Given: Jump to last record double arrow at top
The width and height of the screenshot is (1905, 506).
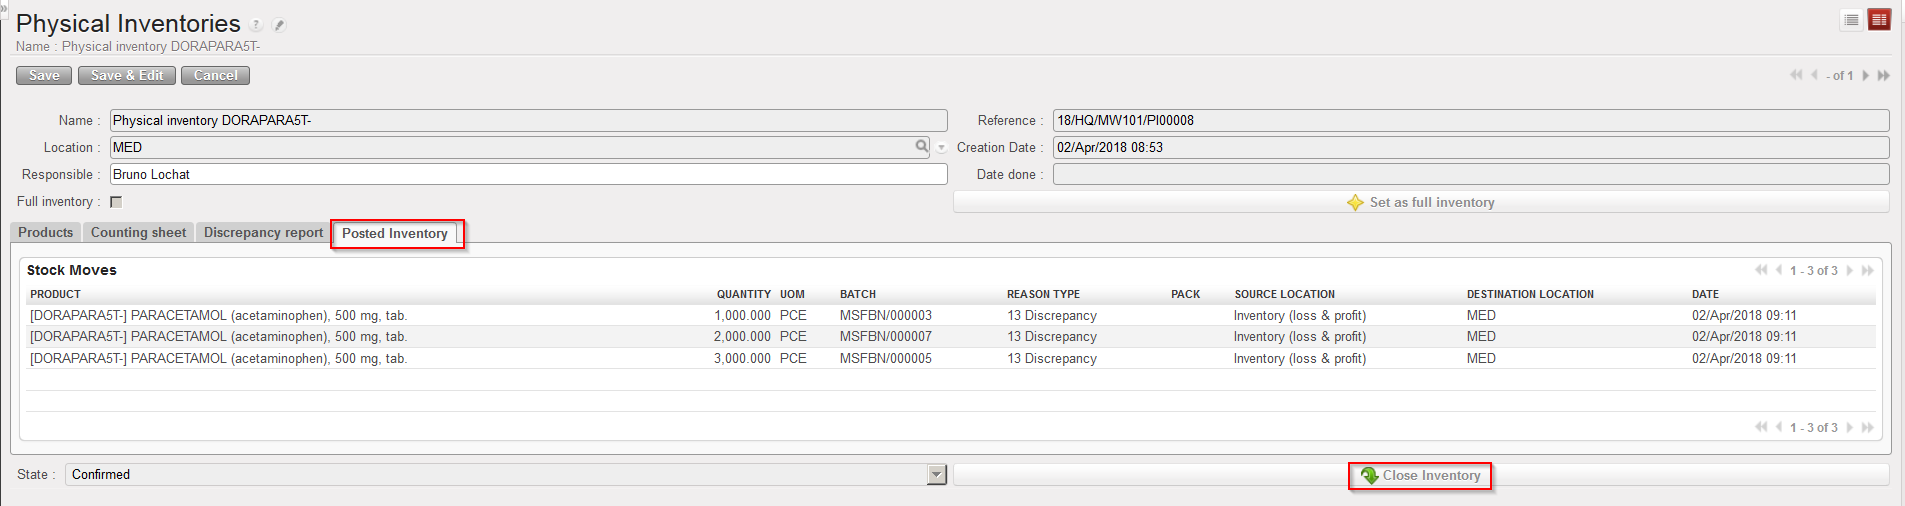Looking at the screenshot, I should pyautogui.click(x=1884, y=76).
